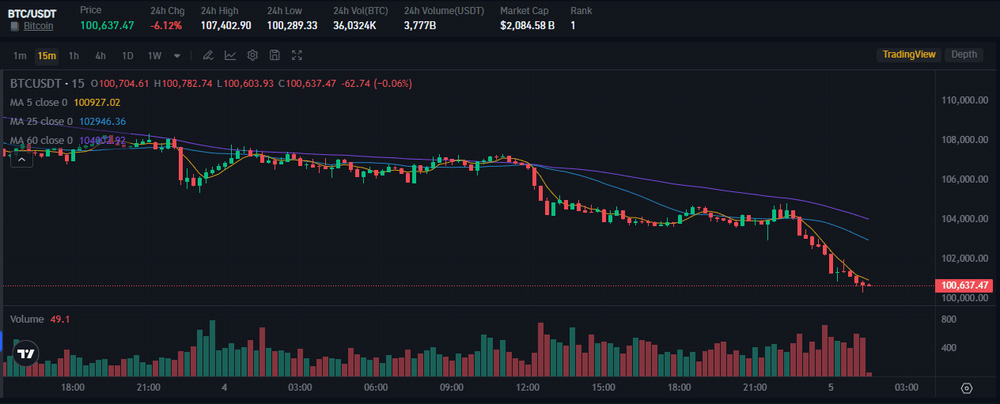Expand more timeframes dropdown arrow
Image resolution: width=1000 pixels, height=404 pixels.
(x=177, y=55)
